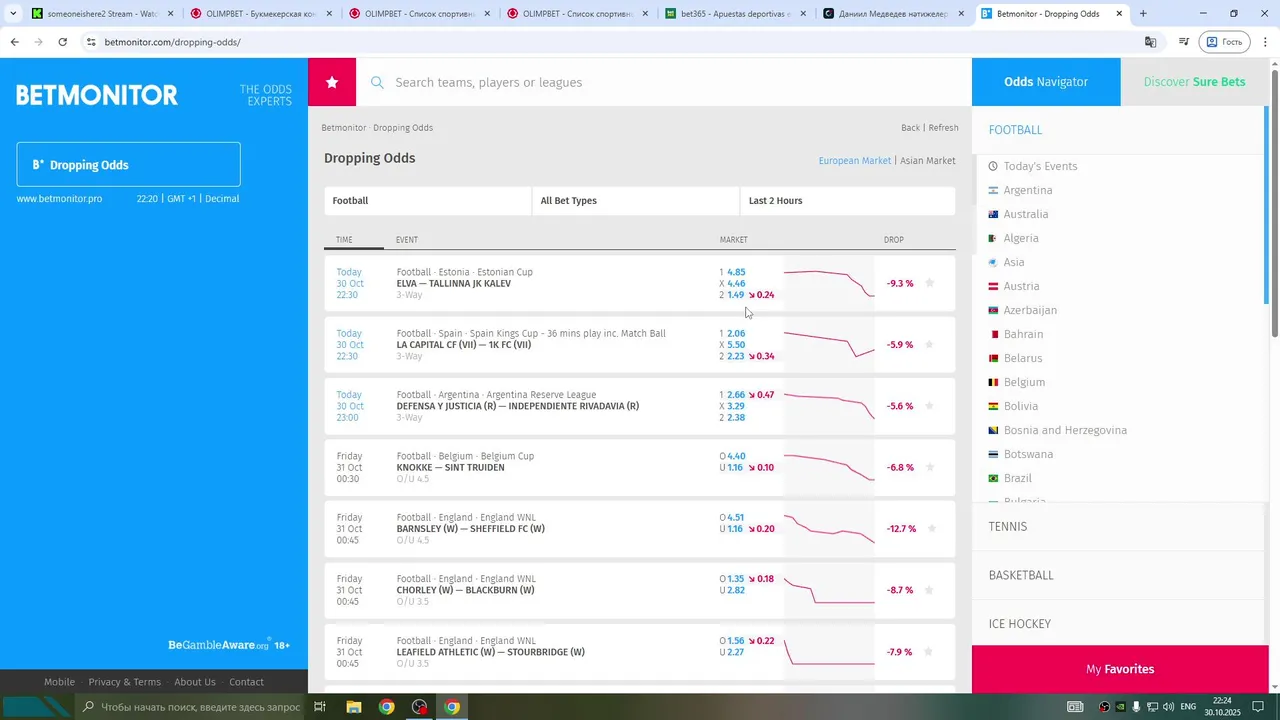
Task: Star the Defensa y Justicia (R) event
Action: pyautogui.click(x=929, y=406)
